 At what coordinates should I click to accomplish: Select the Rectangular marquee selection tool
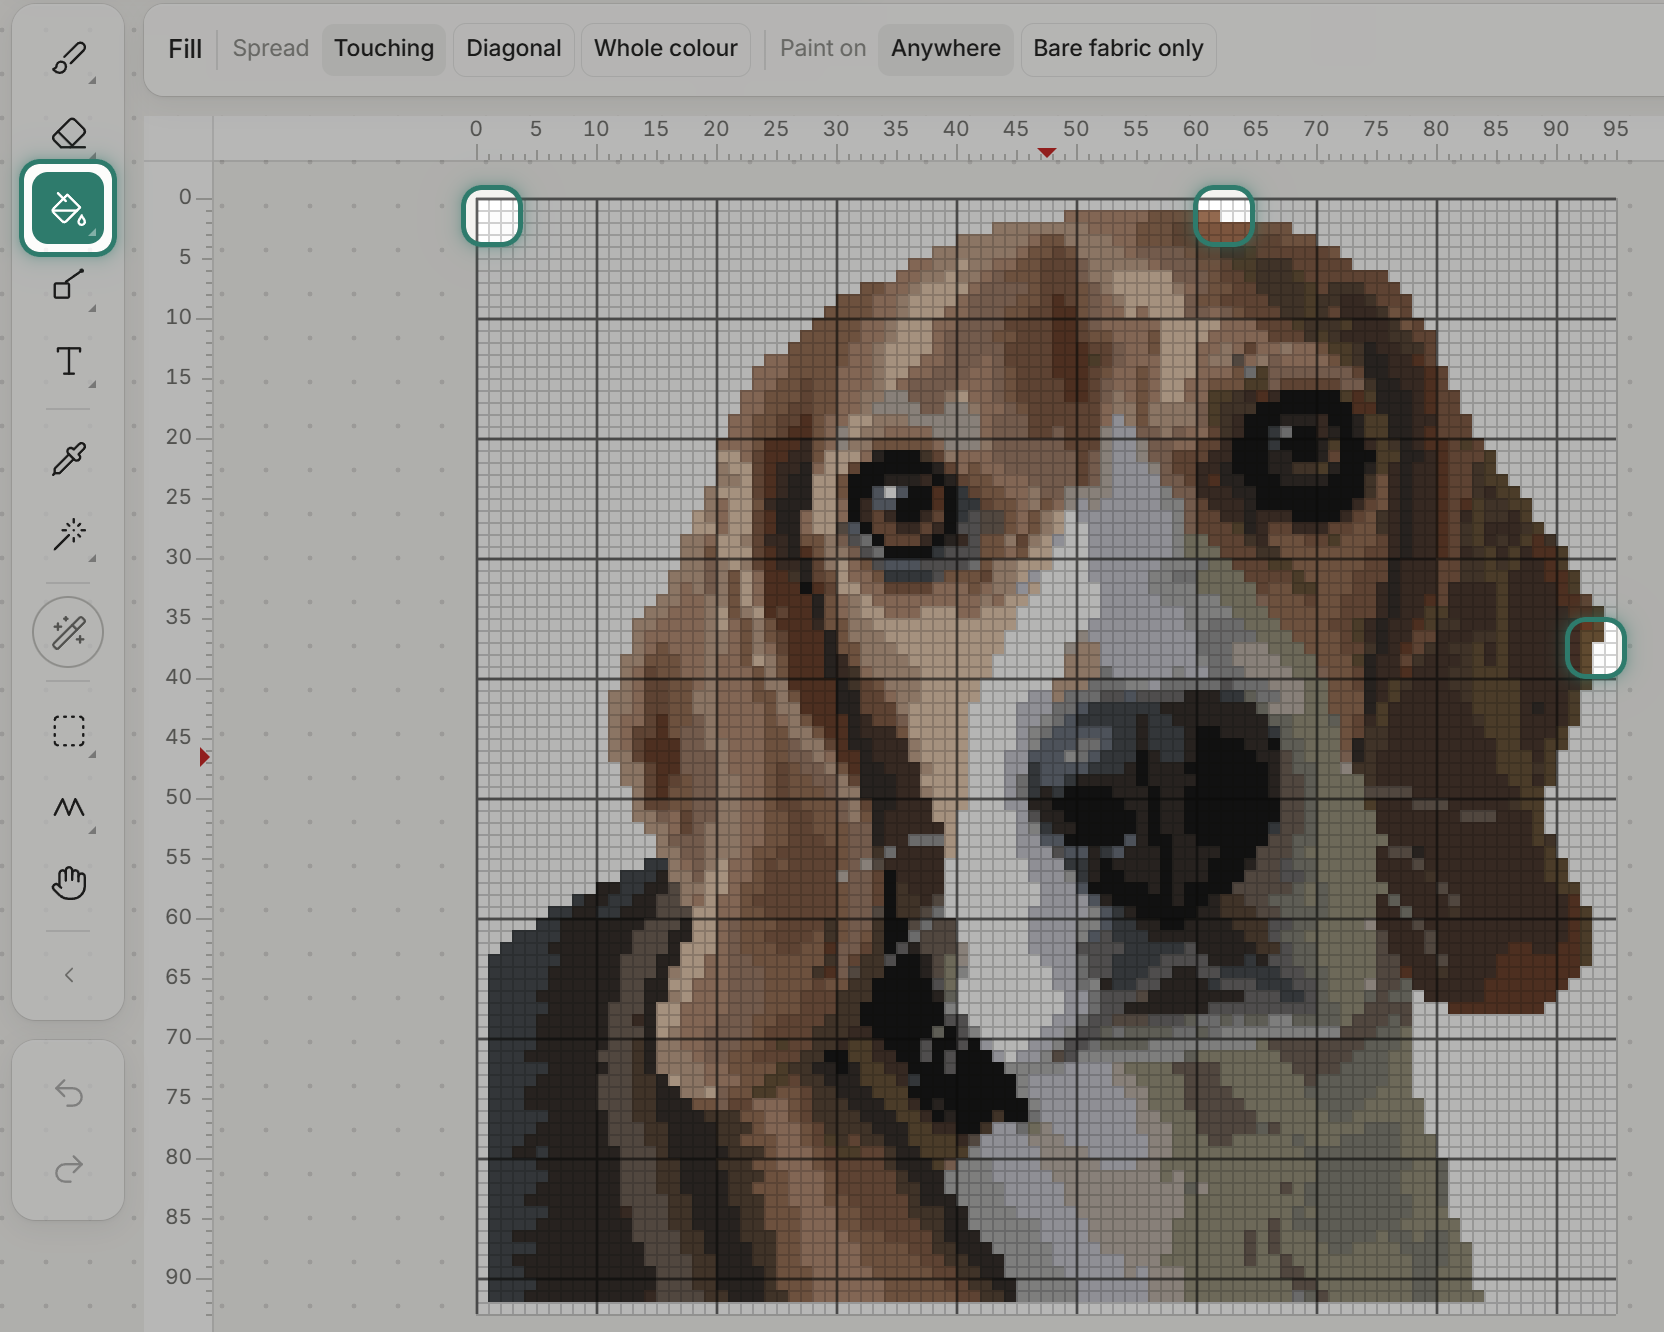[68, 731]
